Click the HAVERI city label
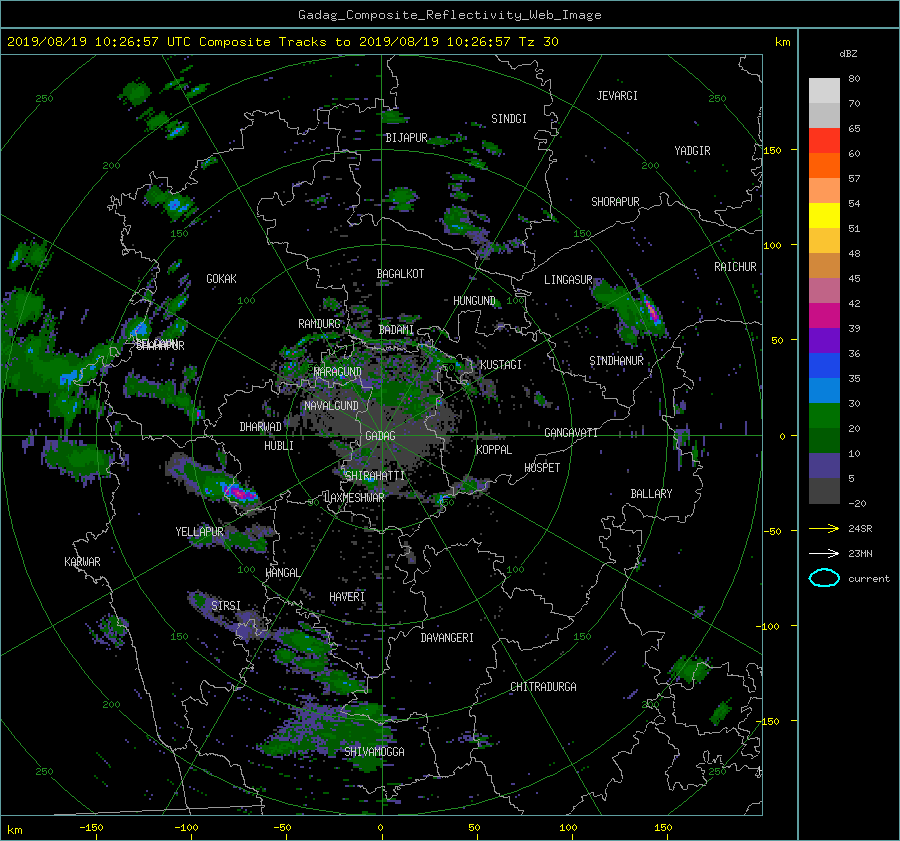This screenshot has width=900, height=841. 347,597
